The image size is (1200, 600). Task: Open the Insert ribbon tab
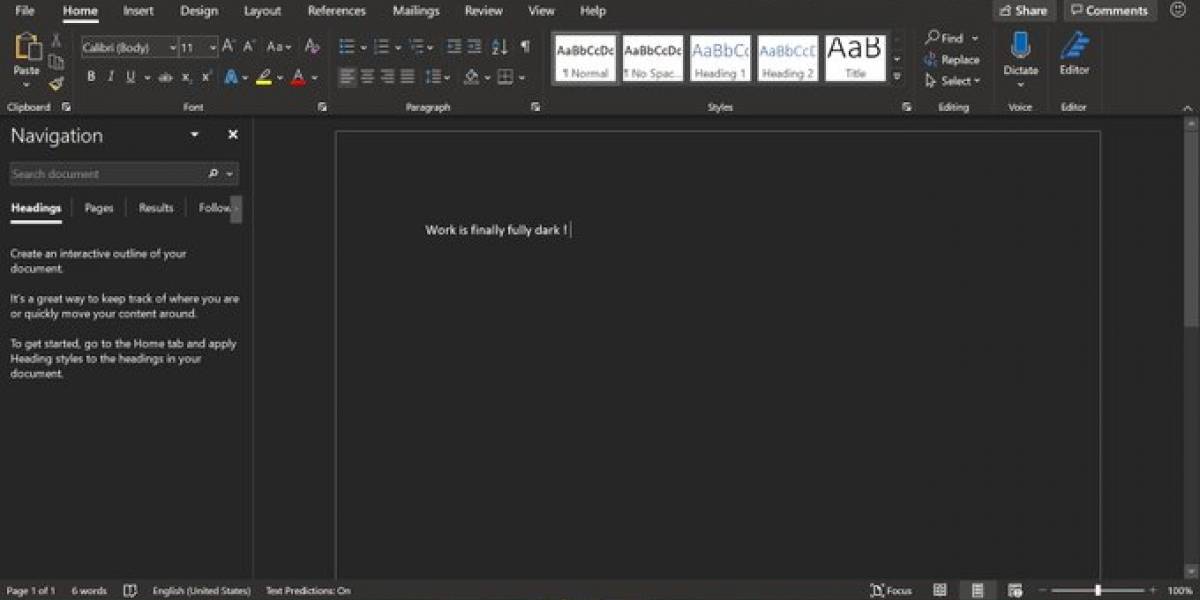pos(138,11)
